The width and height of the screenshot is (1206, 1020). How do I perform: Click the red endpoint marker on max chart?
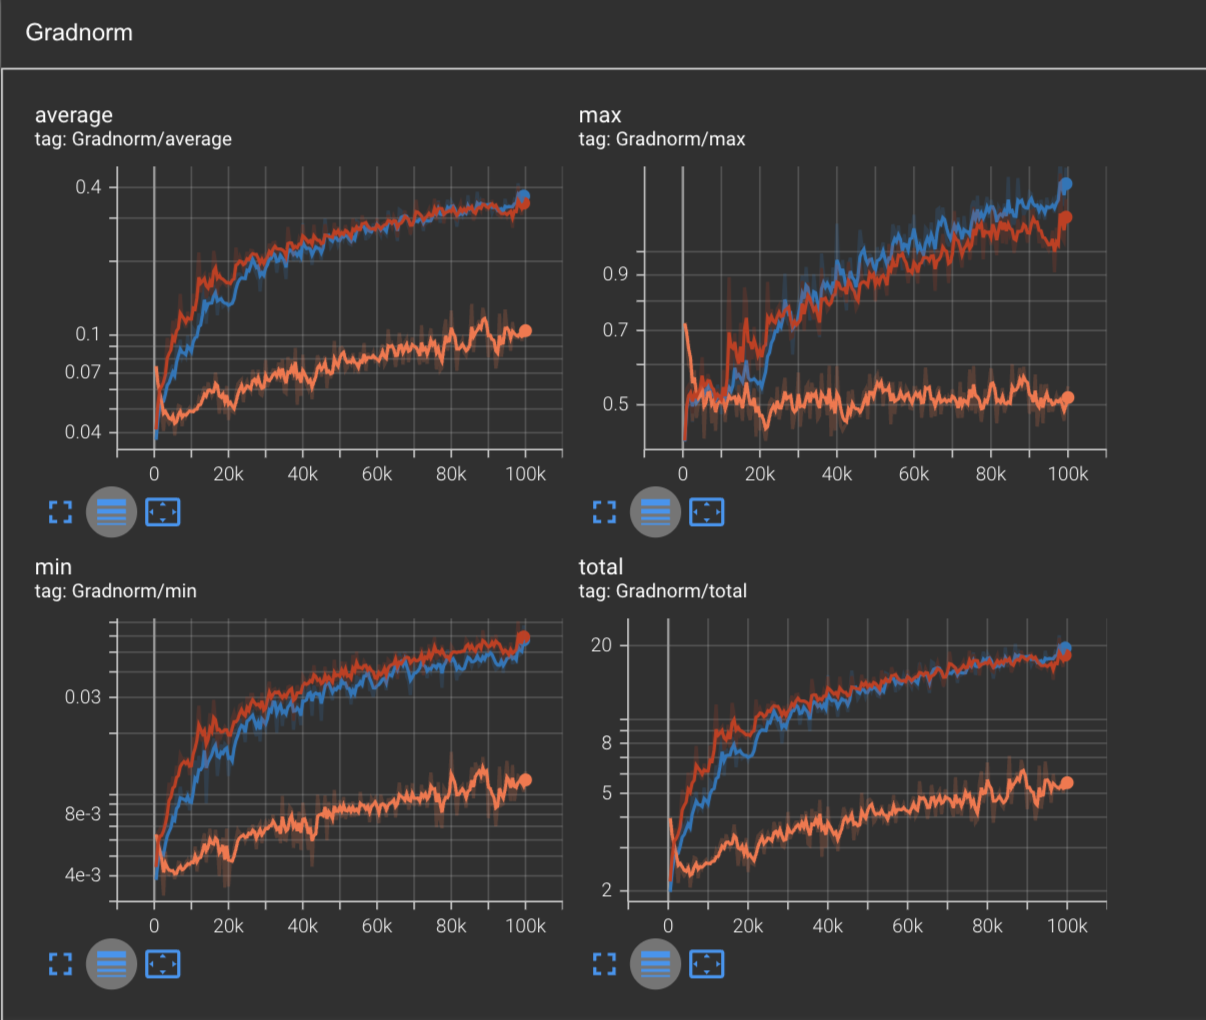point(1065,217)
